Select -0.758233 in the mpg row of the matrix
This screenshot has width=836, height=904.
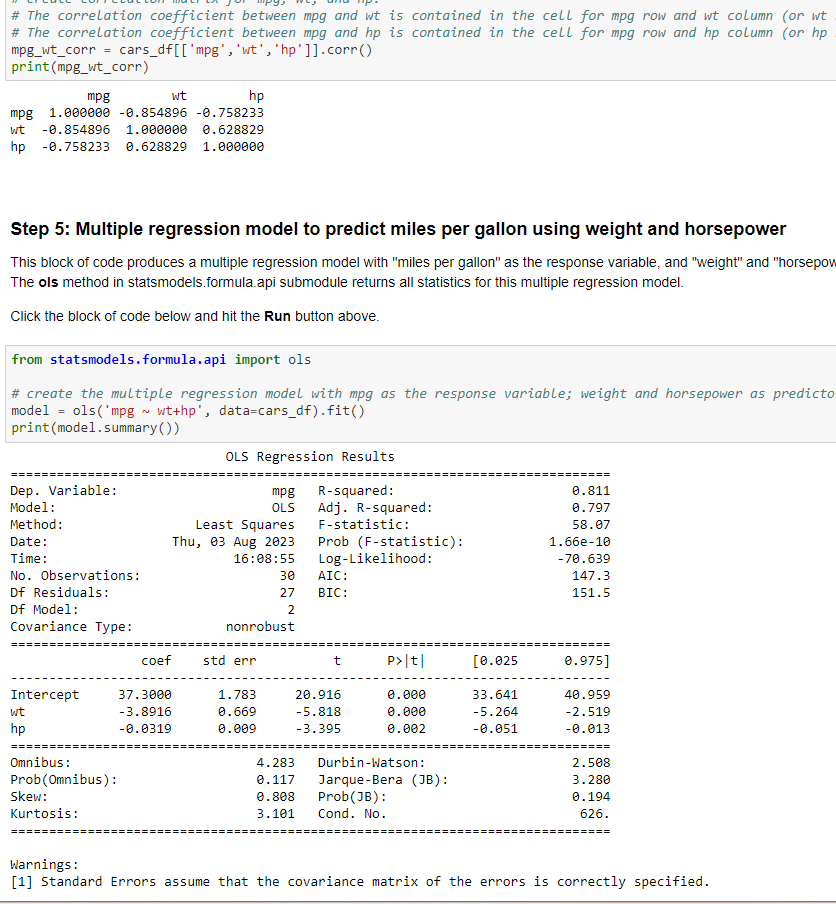[x=229, y=113]
